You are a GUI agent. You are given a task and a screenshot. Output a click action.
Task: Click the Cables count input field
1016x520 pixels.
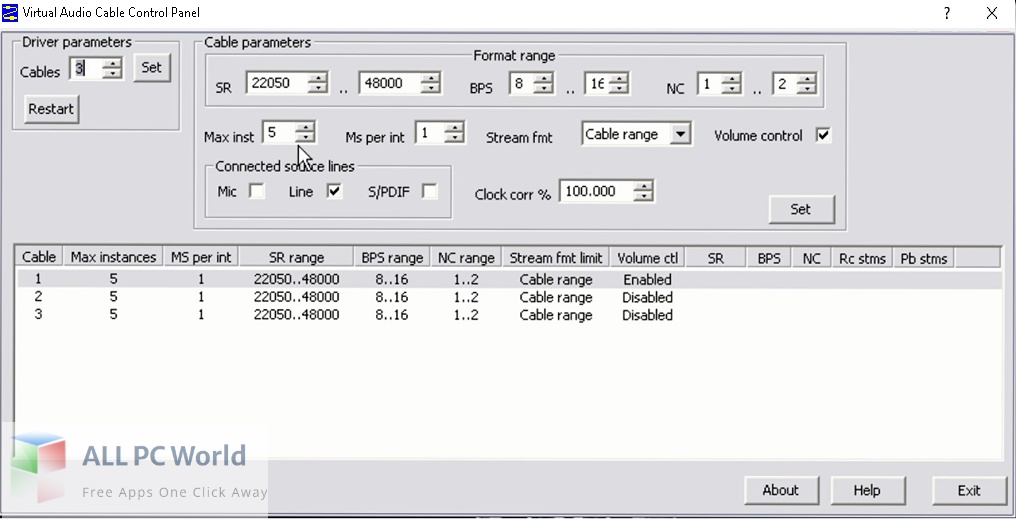coord(87,69)
